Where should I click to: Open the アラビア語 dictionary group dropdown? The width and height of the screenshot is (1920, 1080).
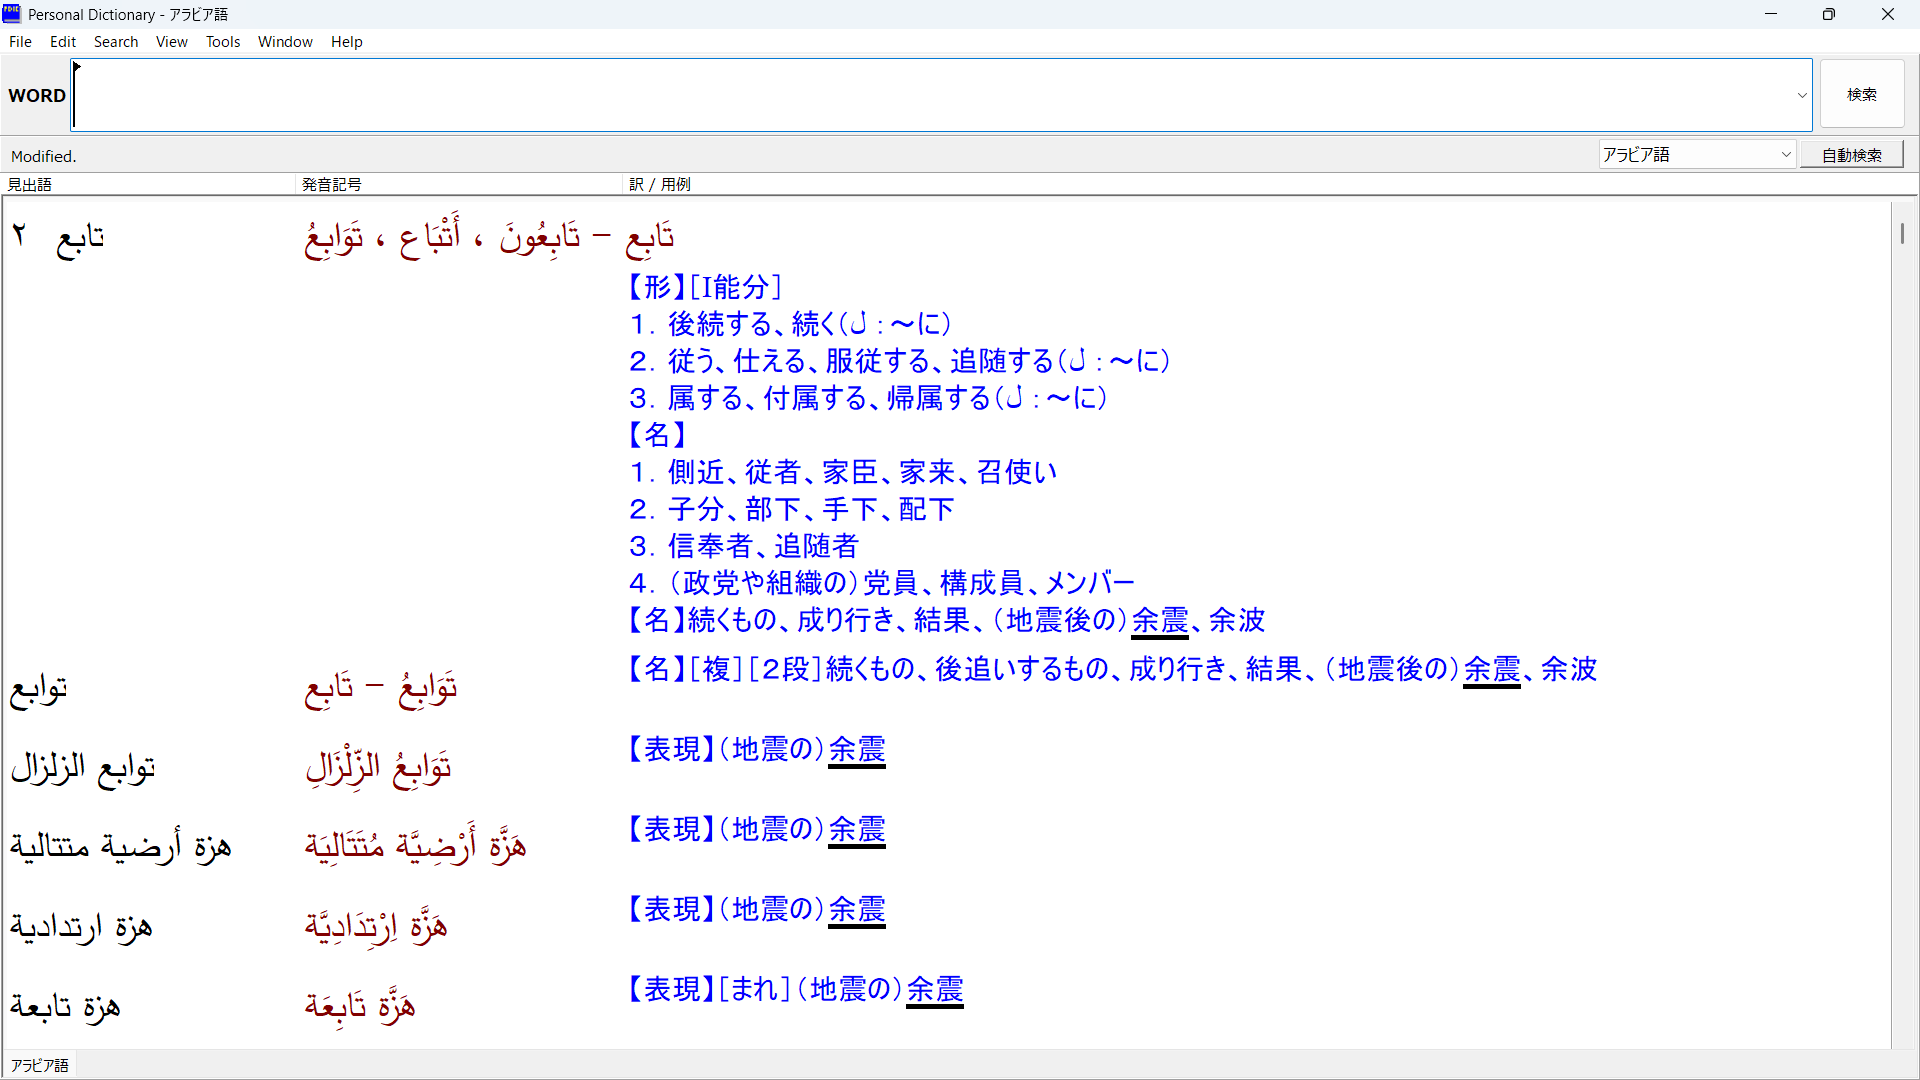click(1697, 155)
